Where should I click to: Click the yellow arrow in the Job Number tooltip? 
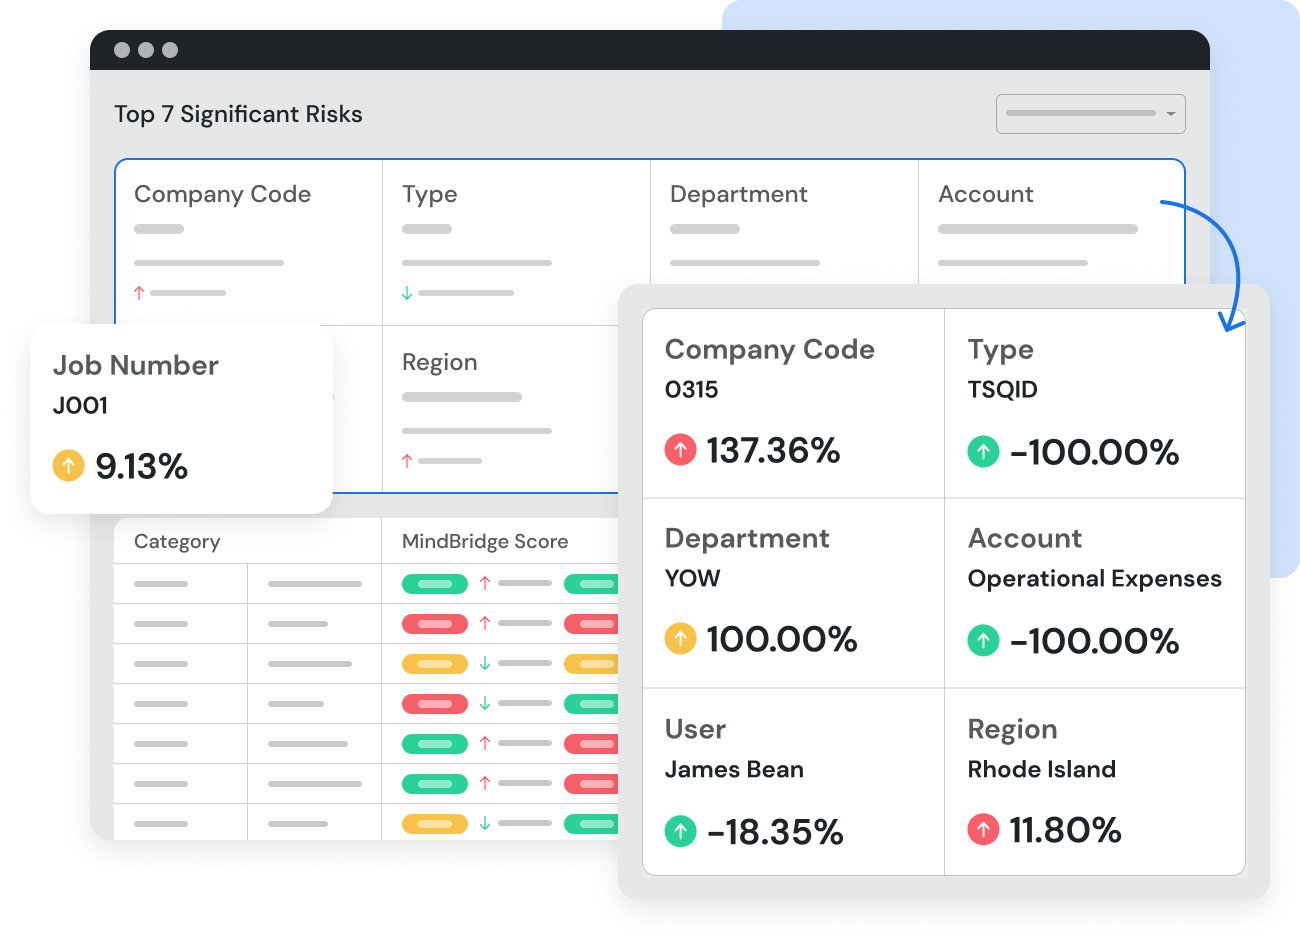coord(69,466)
